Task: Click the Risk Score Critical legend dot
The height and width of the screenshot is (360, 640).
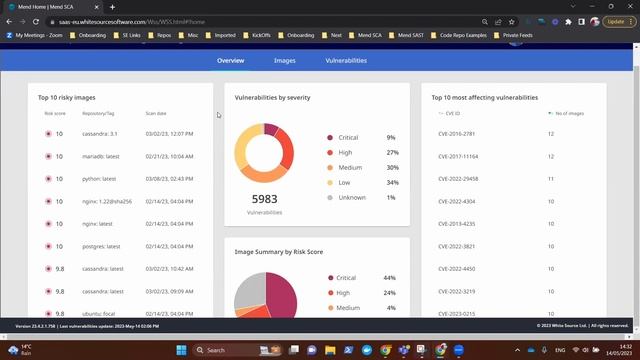Action: (x=331, y=278)
